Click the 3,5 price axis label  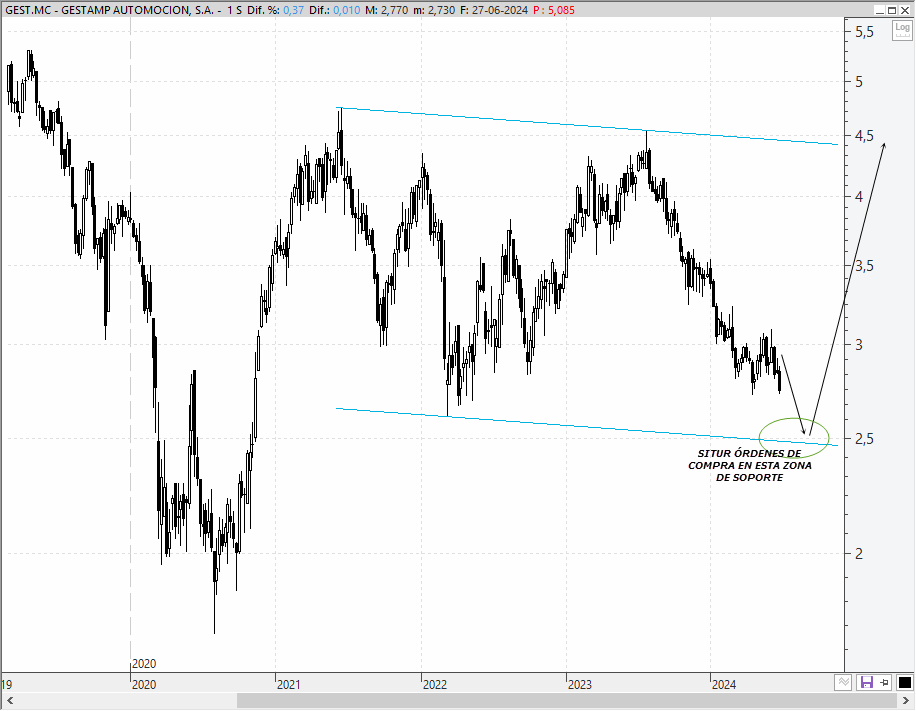[x=864, y=266]
